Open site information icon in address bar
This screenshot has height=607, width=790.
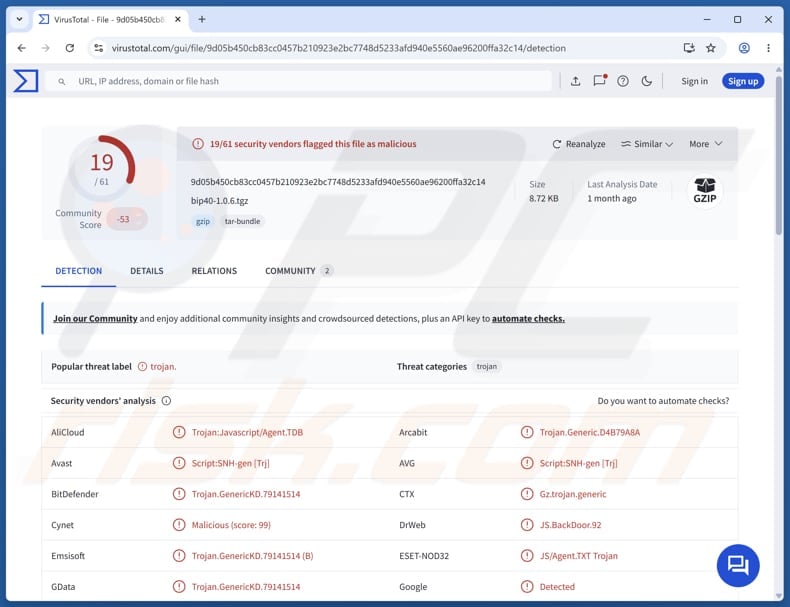[x=99, y=48]
